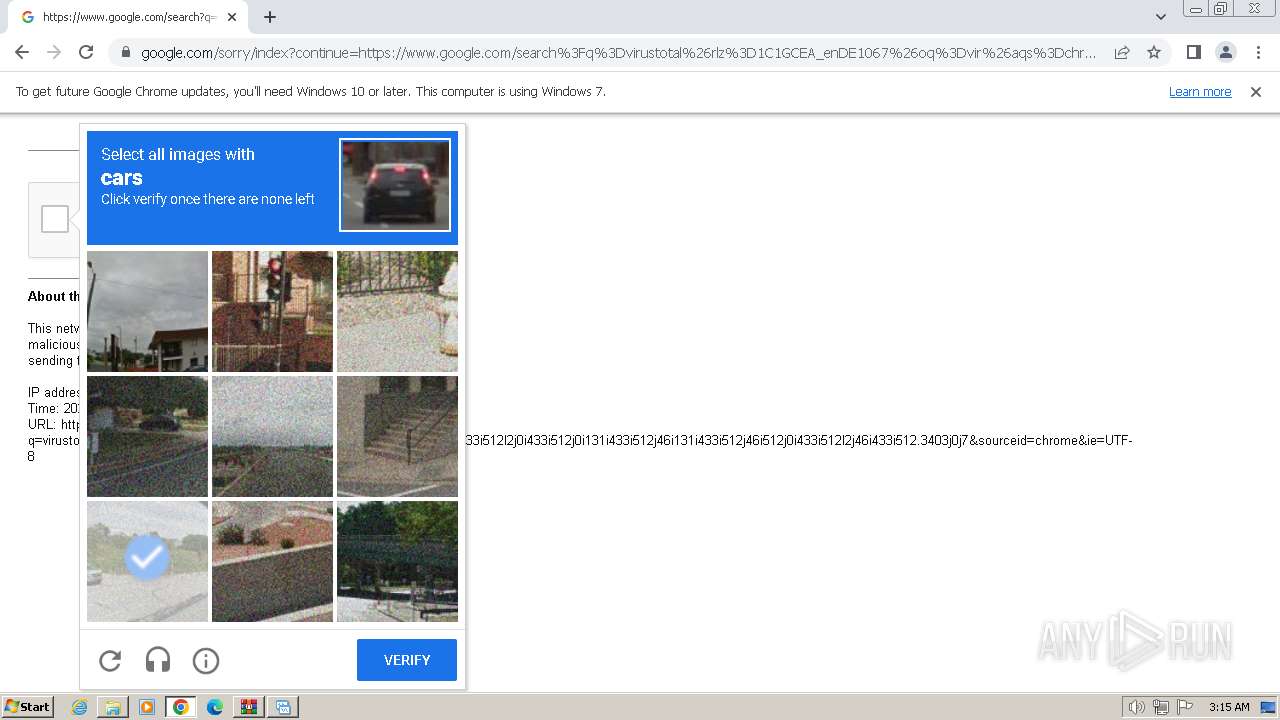The height and width of the screenshot is (720, 1280).
Task: Click the VERIFY button
Action: click(407, 660)
